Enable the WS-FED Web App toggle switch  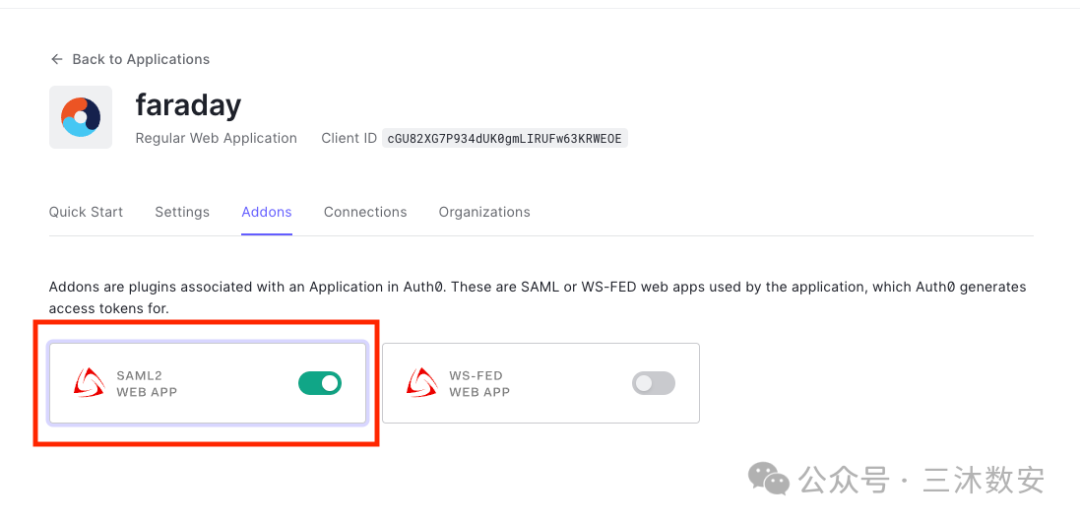coord(654,383)
